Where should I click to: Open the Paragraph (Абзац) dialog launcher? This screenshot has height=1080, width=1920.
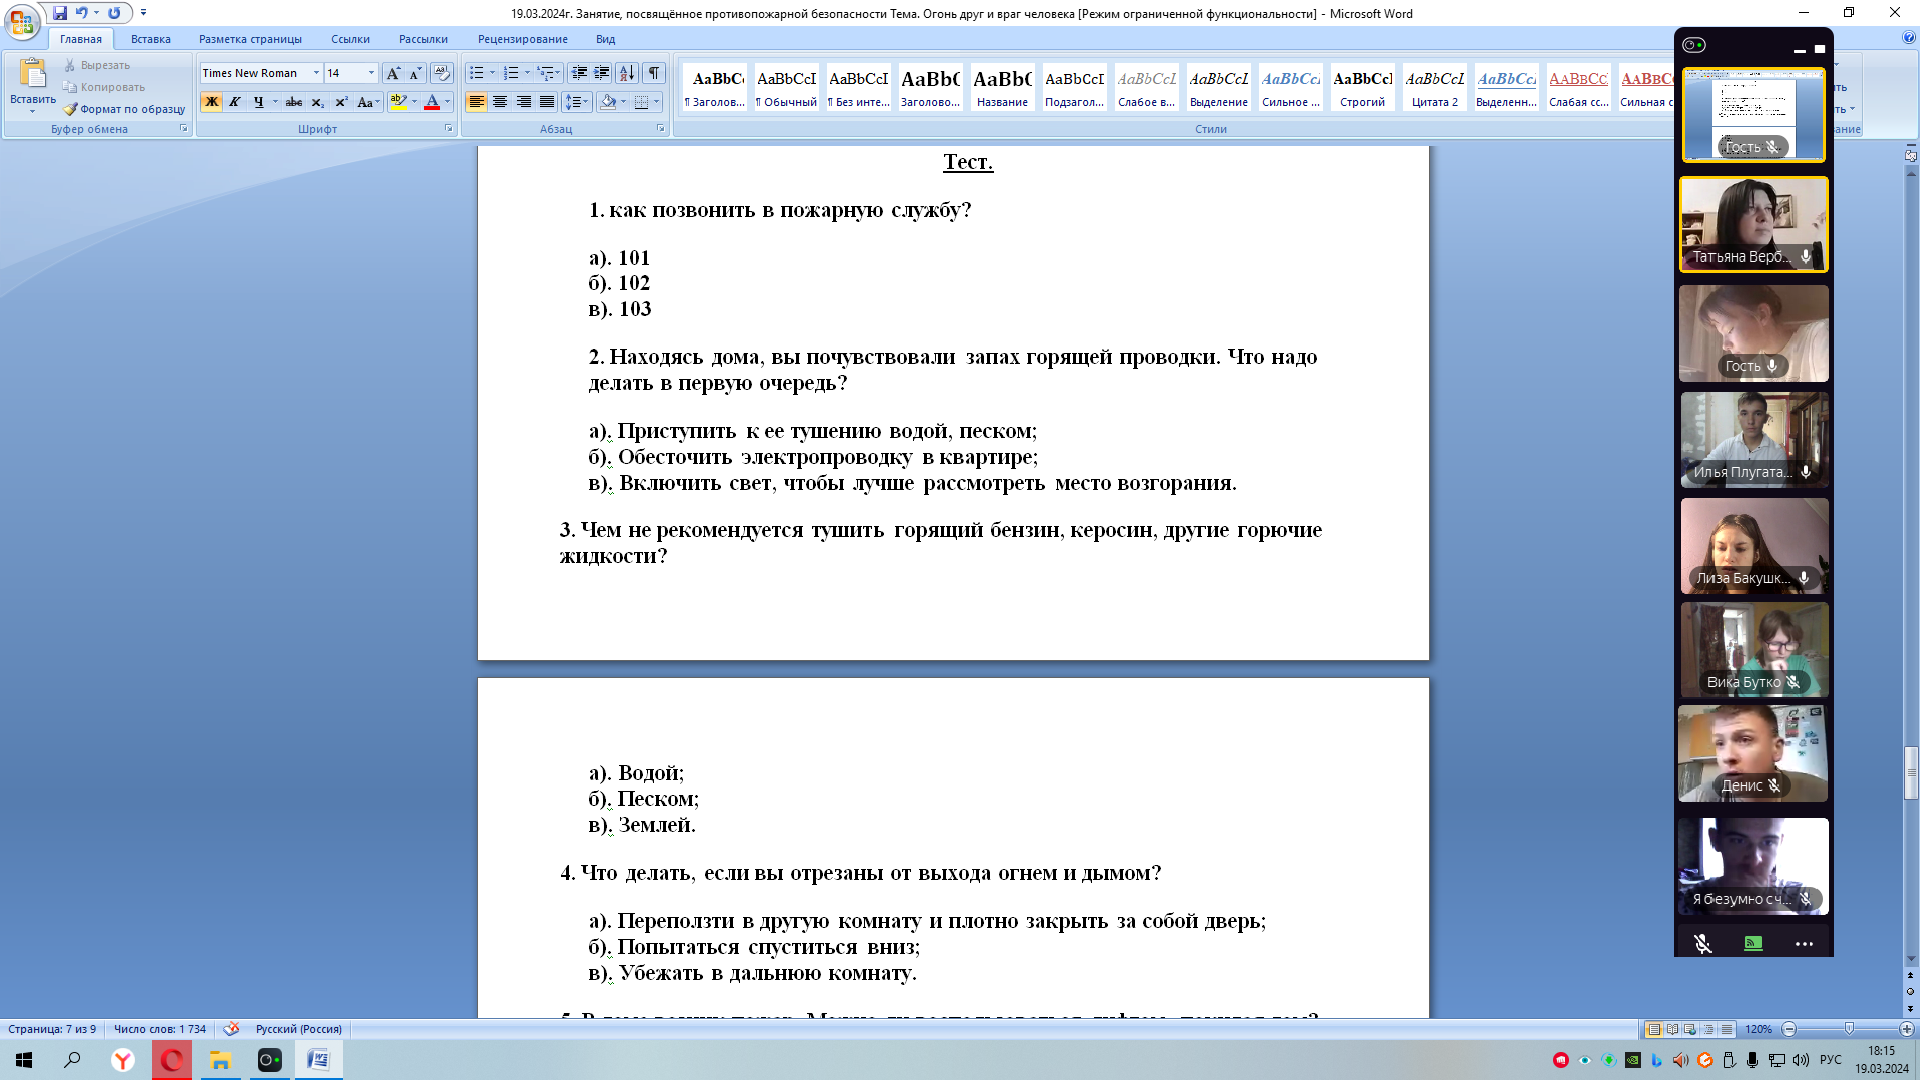(660, 129)
